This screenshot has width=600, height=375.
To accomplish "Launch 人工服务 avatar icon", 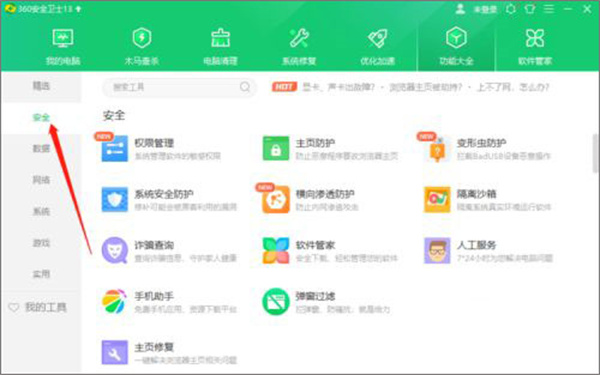I will [437, 251].
